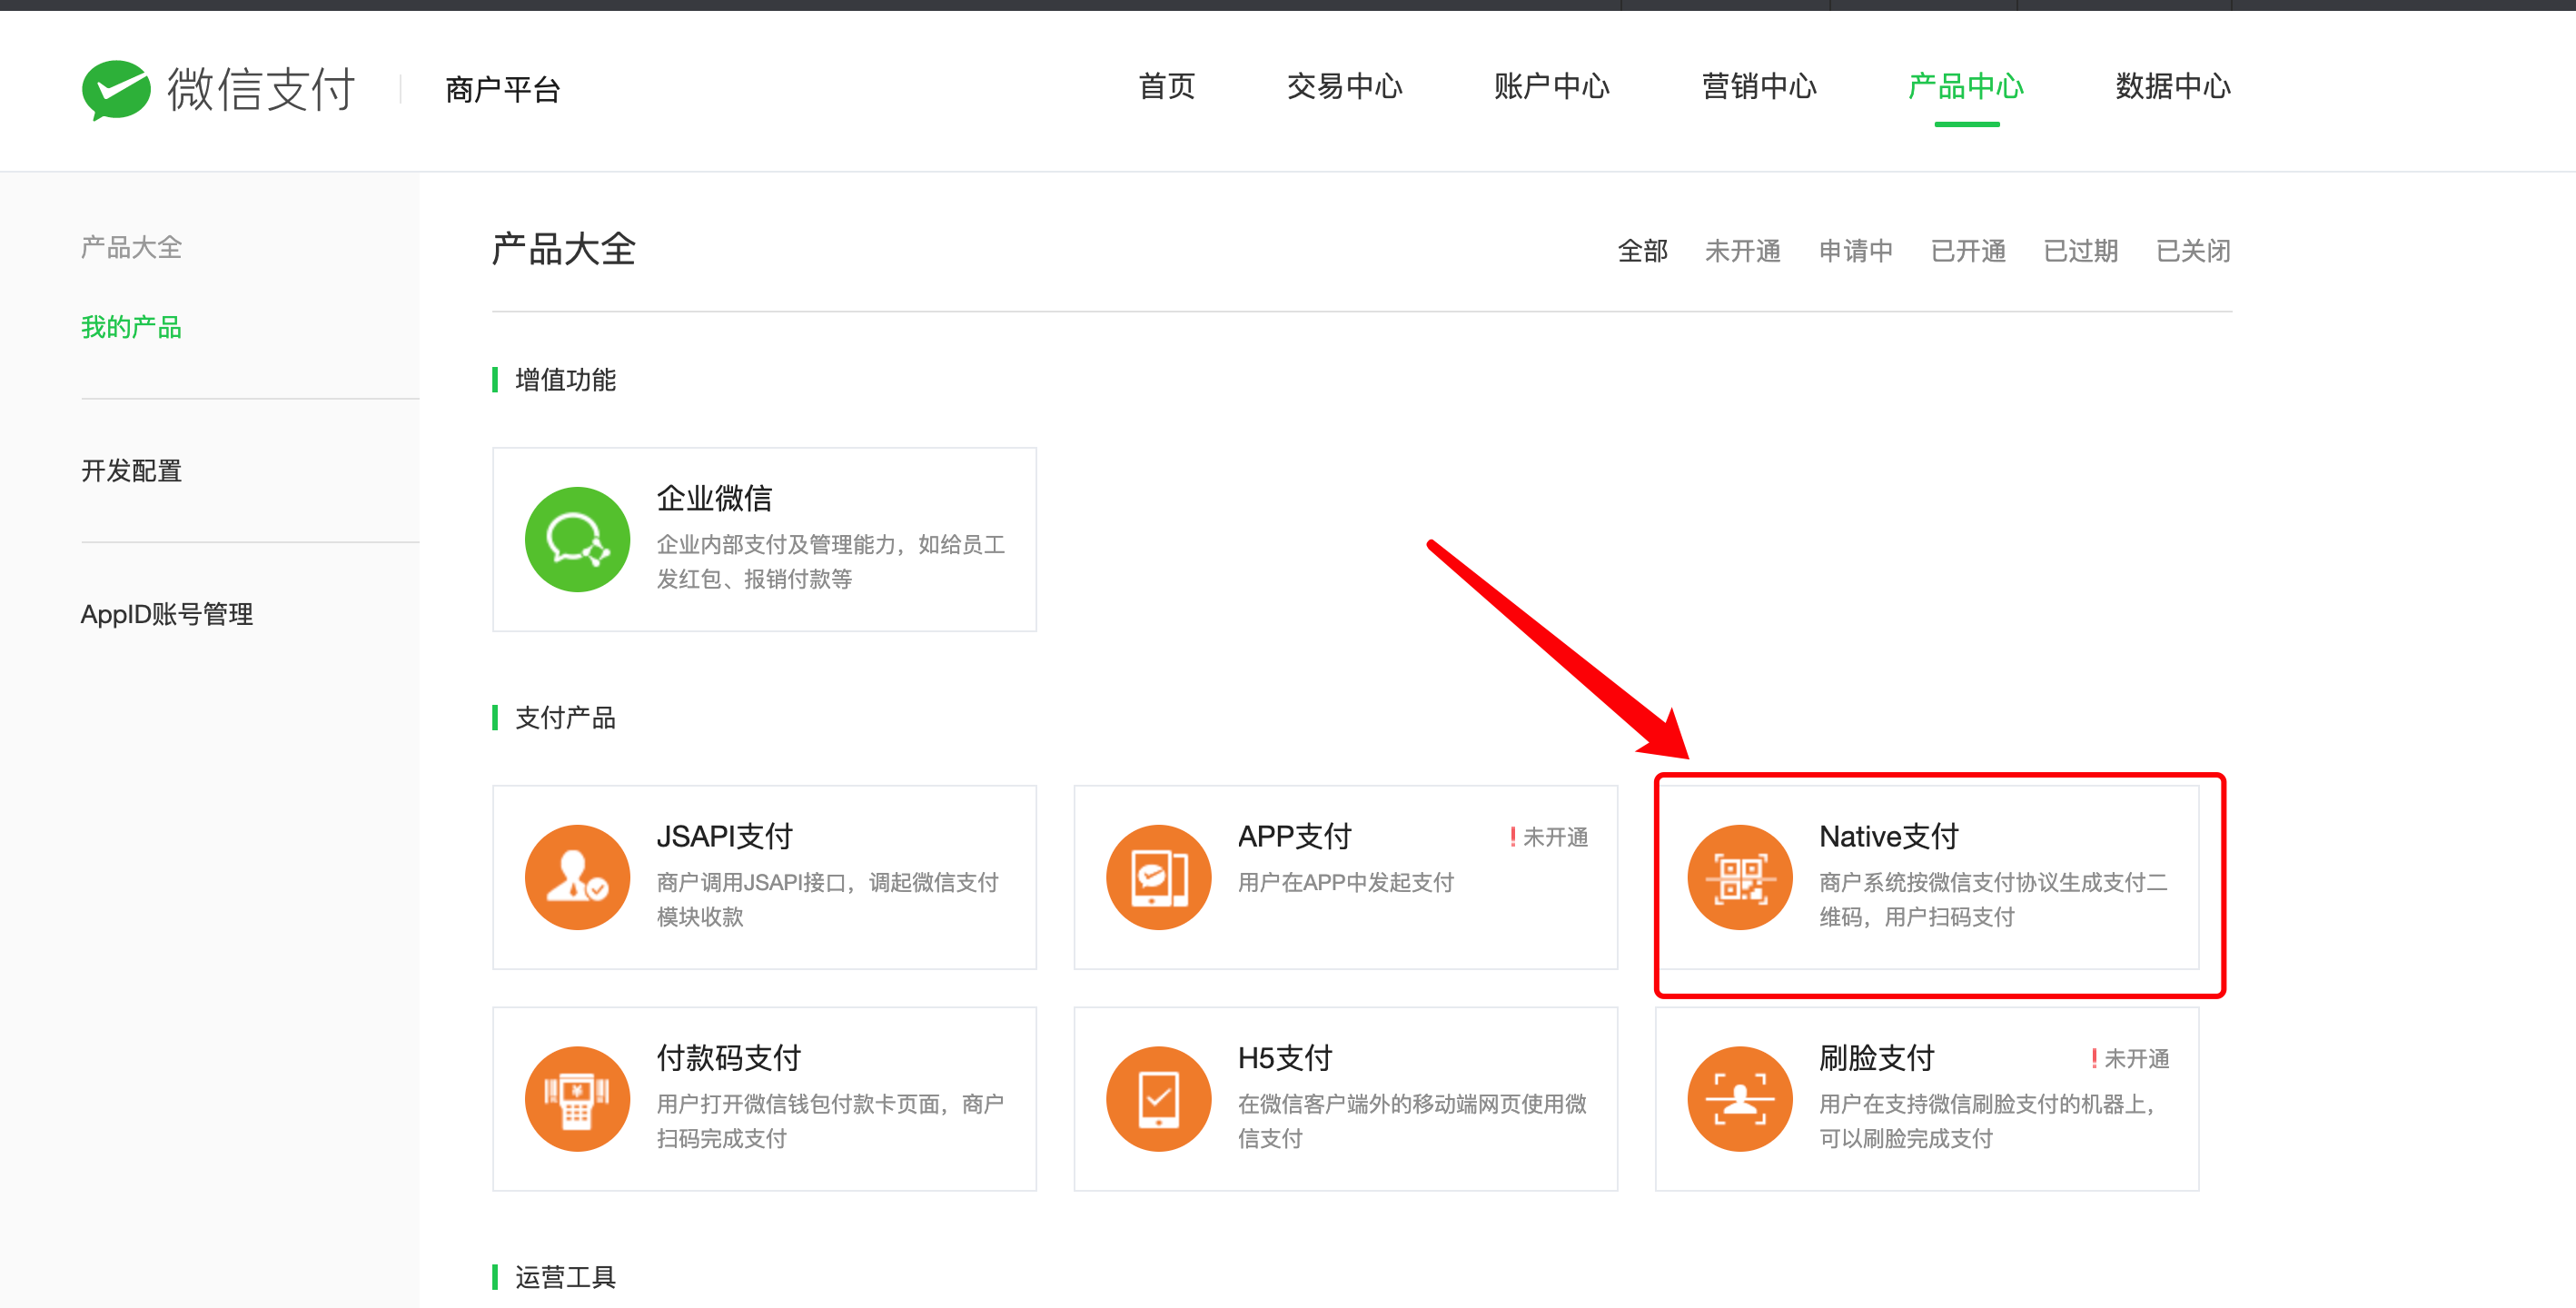
Task: Click the Native支付 QR code icon
Action: (1740, 877)
